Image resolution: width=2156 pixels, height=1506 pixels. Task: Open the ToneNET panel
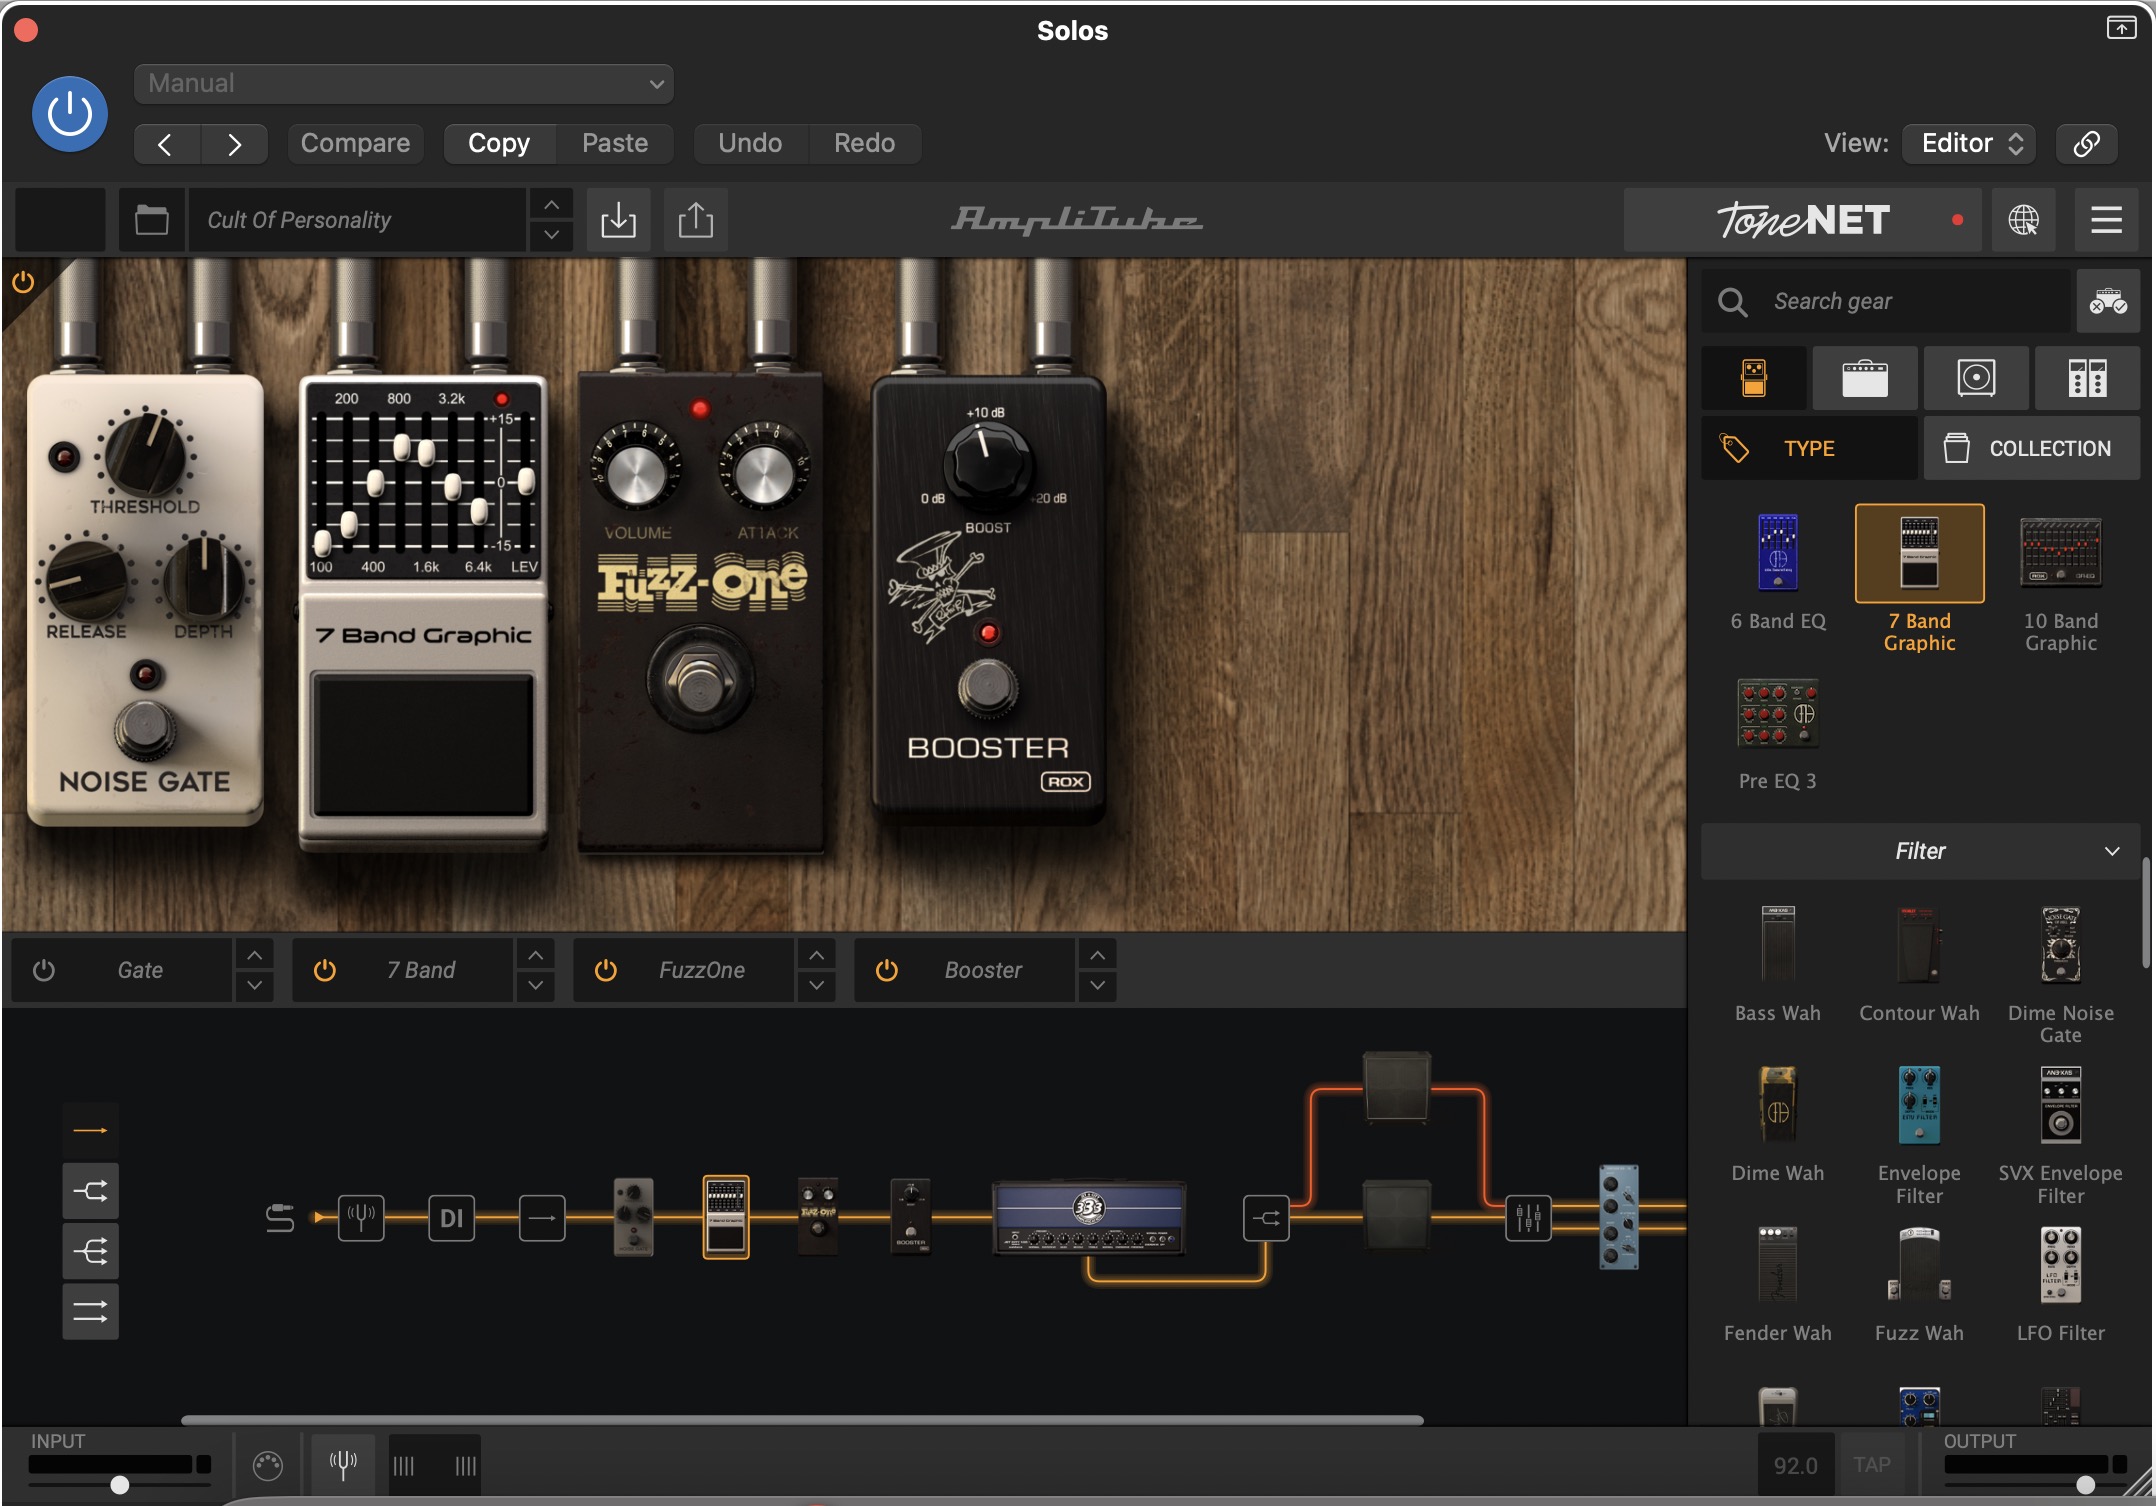[x=1804, y=220]
